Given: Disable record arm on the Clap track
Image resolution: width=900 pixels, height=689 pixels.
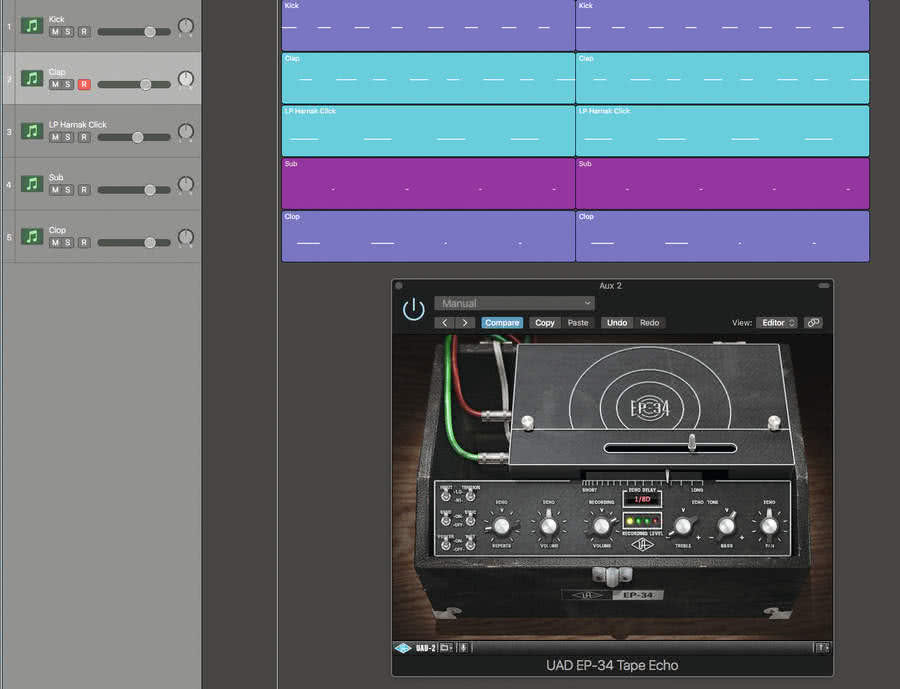Looking at the screenshot, I should pyautogui.click(x=84, y=84).
